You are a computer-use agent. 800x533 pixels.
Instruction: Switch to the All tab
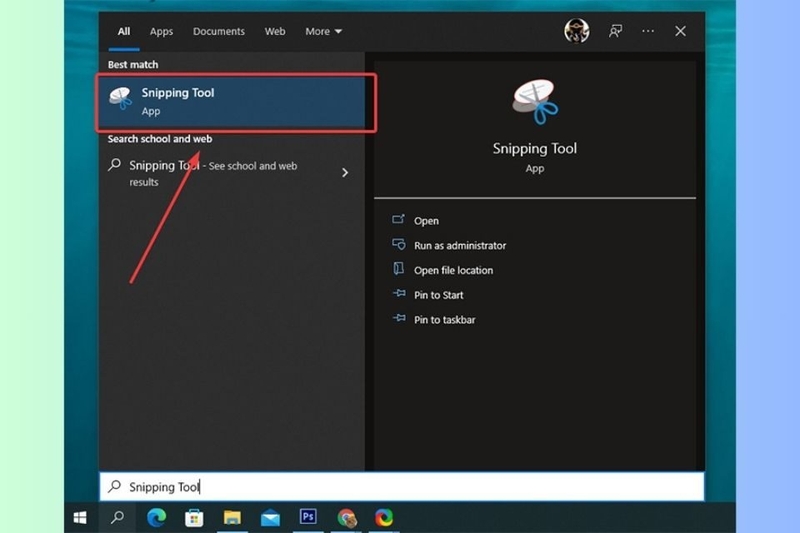pyautogui.click(x=124, y=32)
